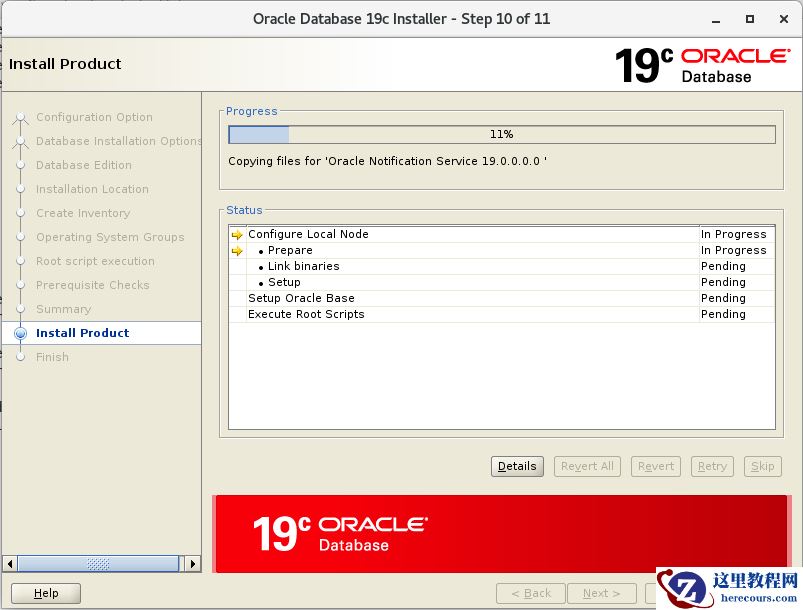
Task: Click Pending status of Execute Root Scripts
Action: pos(723,314)
